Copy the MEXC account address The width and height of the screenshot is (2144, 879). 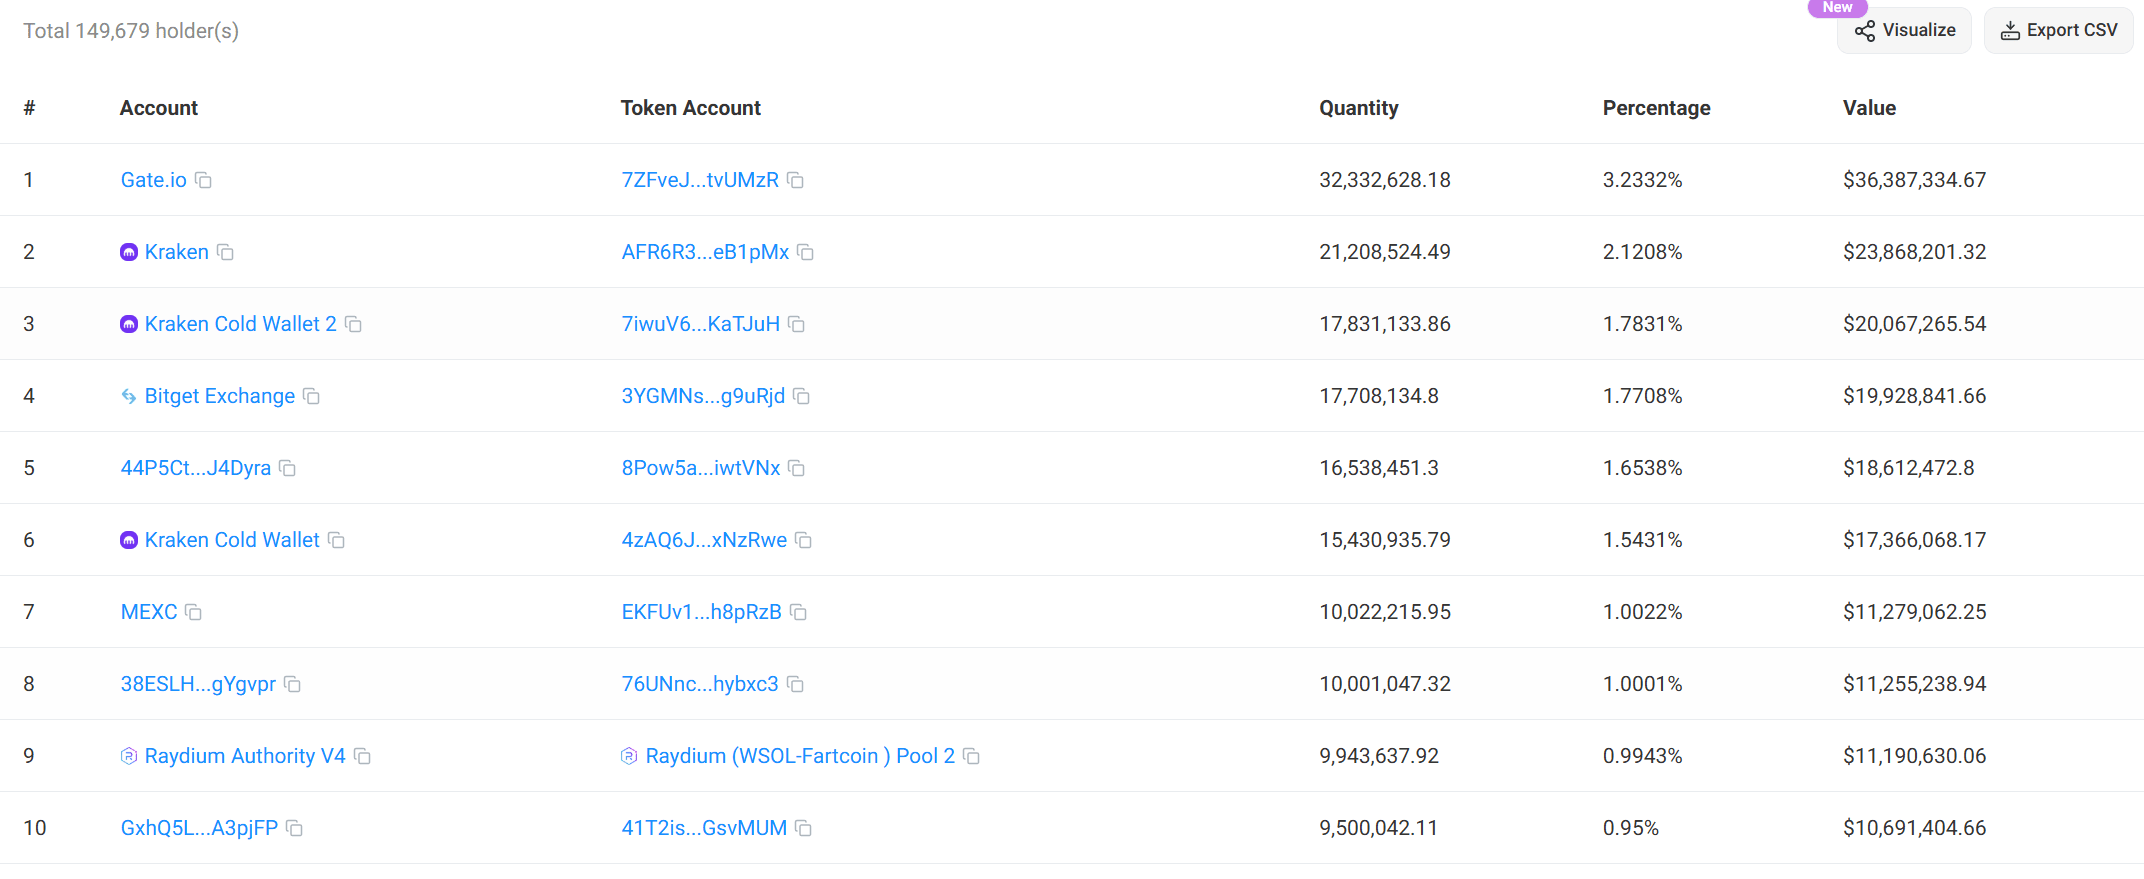click(193, 612)
